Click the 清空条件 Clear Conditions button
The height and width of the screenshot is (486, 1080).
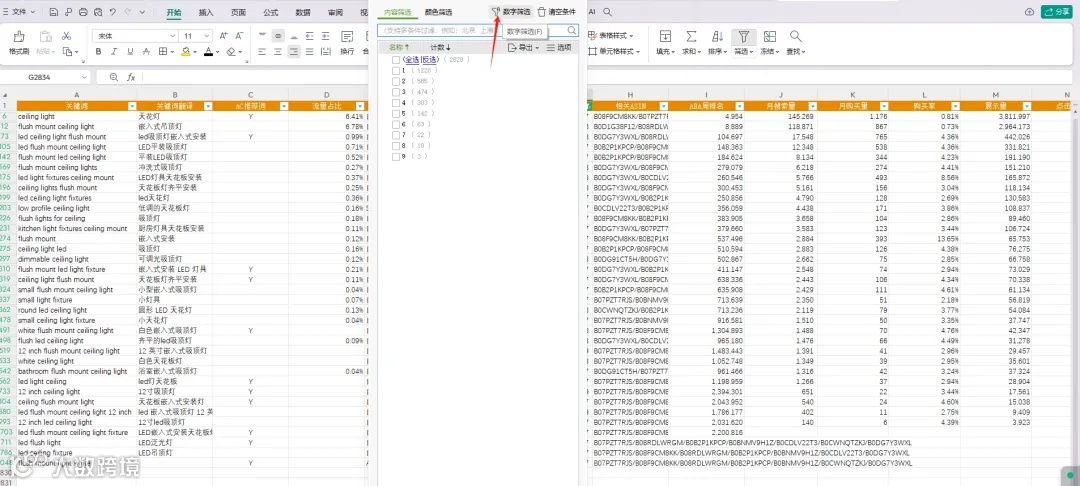pos(557,12)
